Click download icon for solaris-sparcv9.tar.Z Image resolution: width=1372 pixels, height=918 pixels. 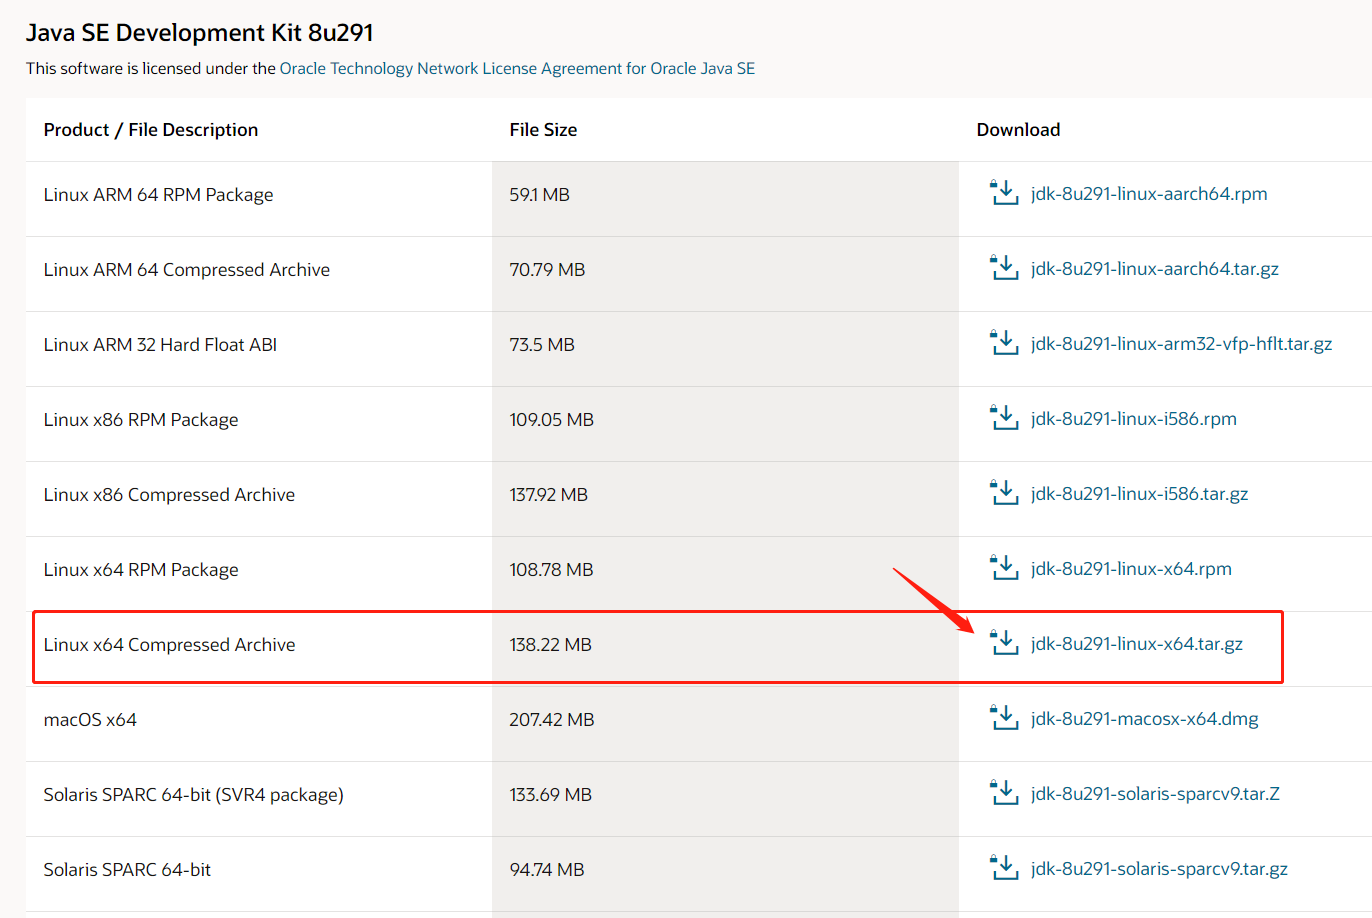click(x=1004, y=793)
